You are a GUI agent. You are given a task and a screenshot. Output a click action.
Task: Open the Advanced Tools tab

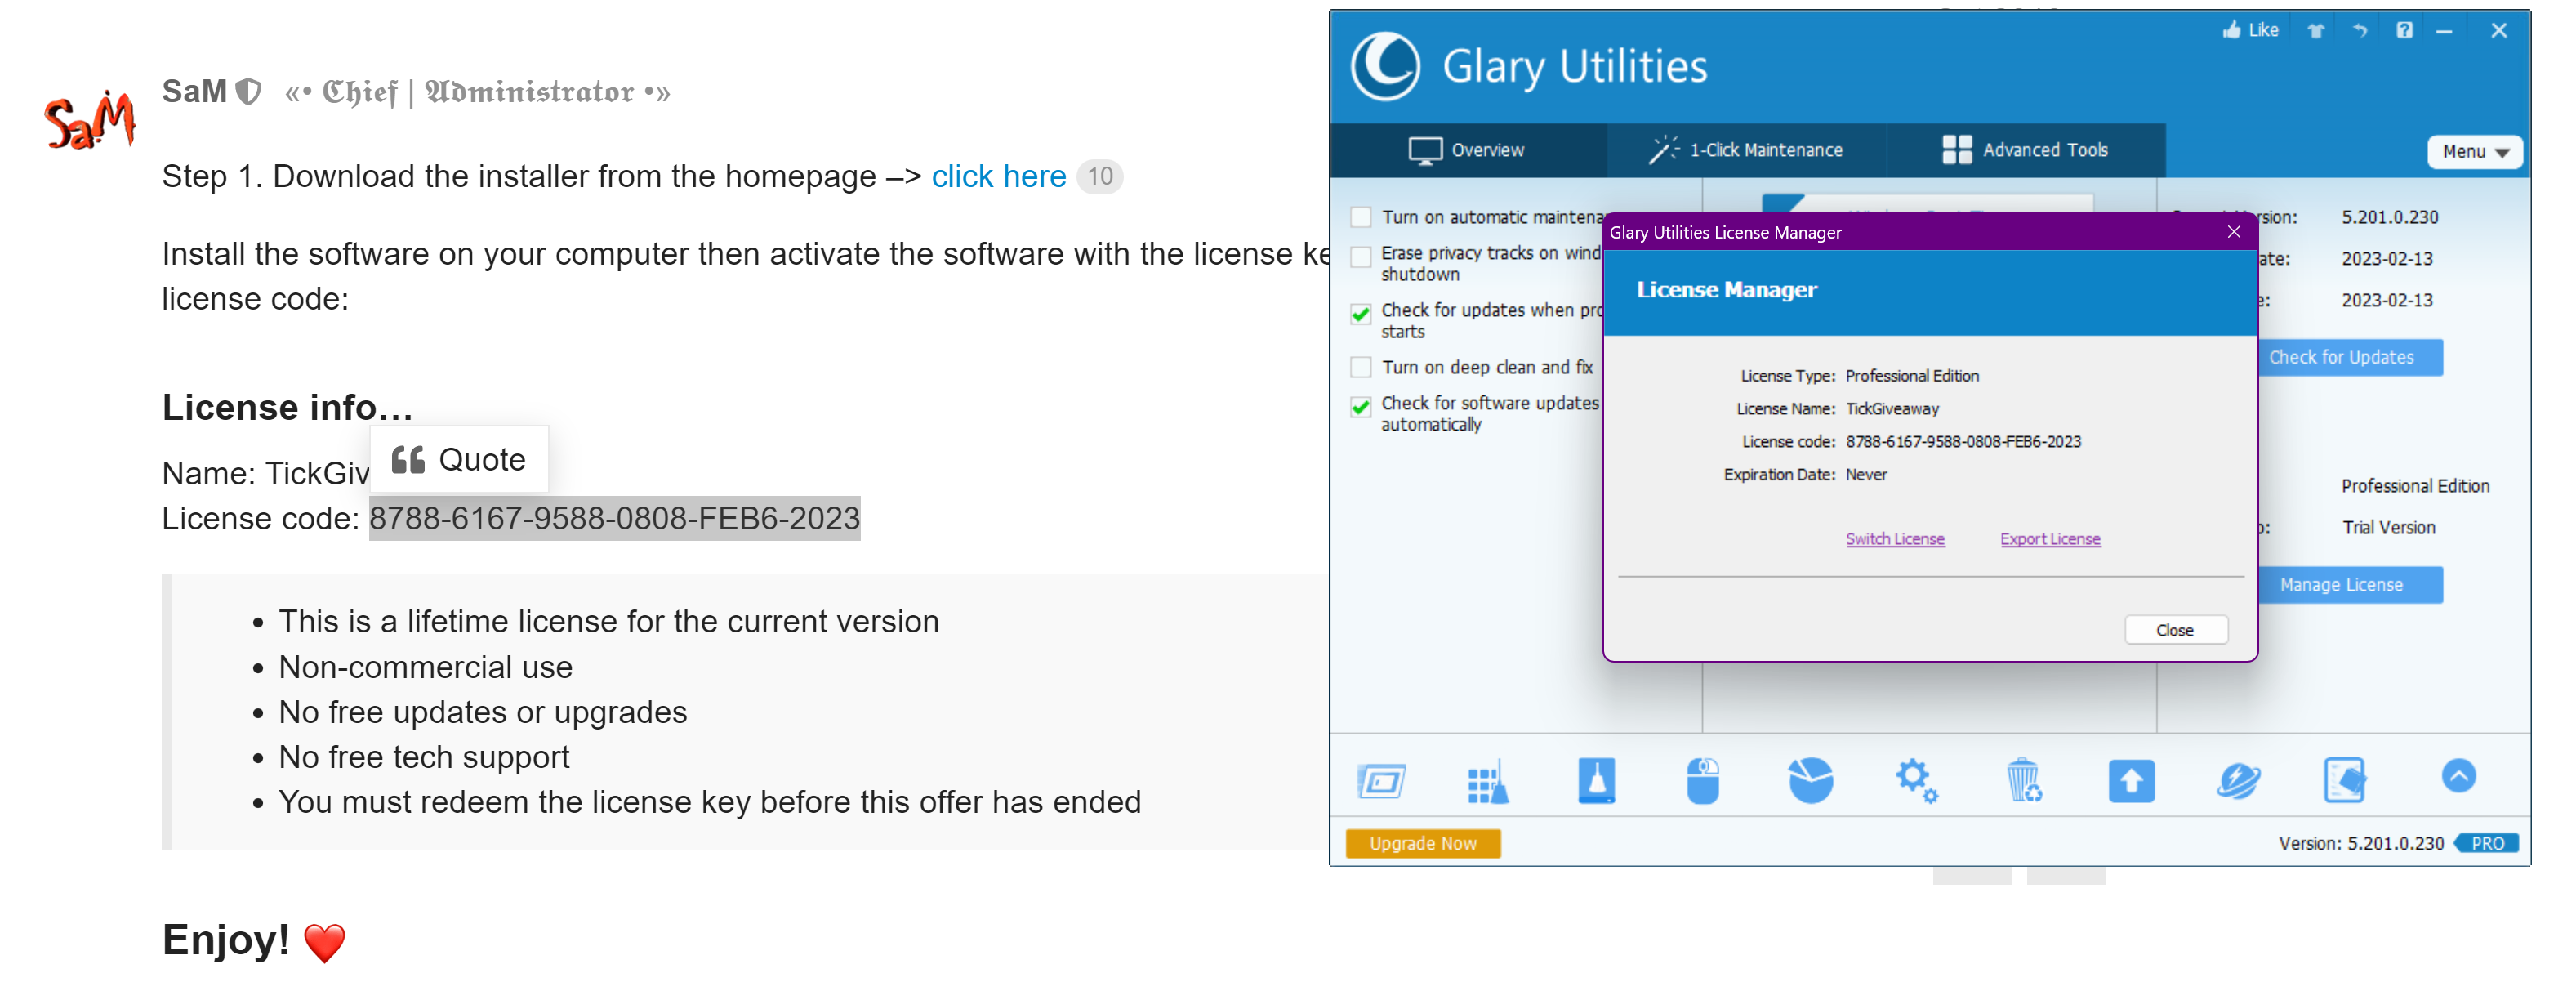pos(2025,150)
